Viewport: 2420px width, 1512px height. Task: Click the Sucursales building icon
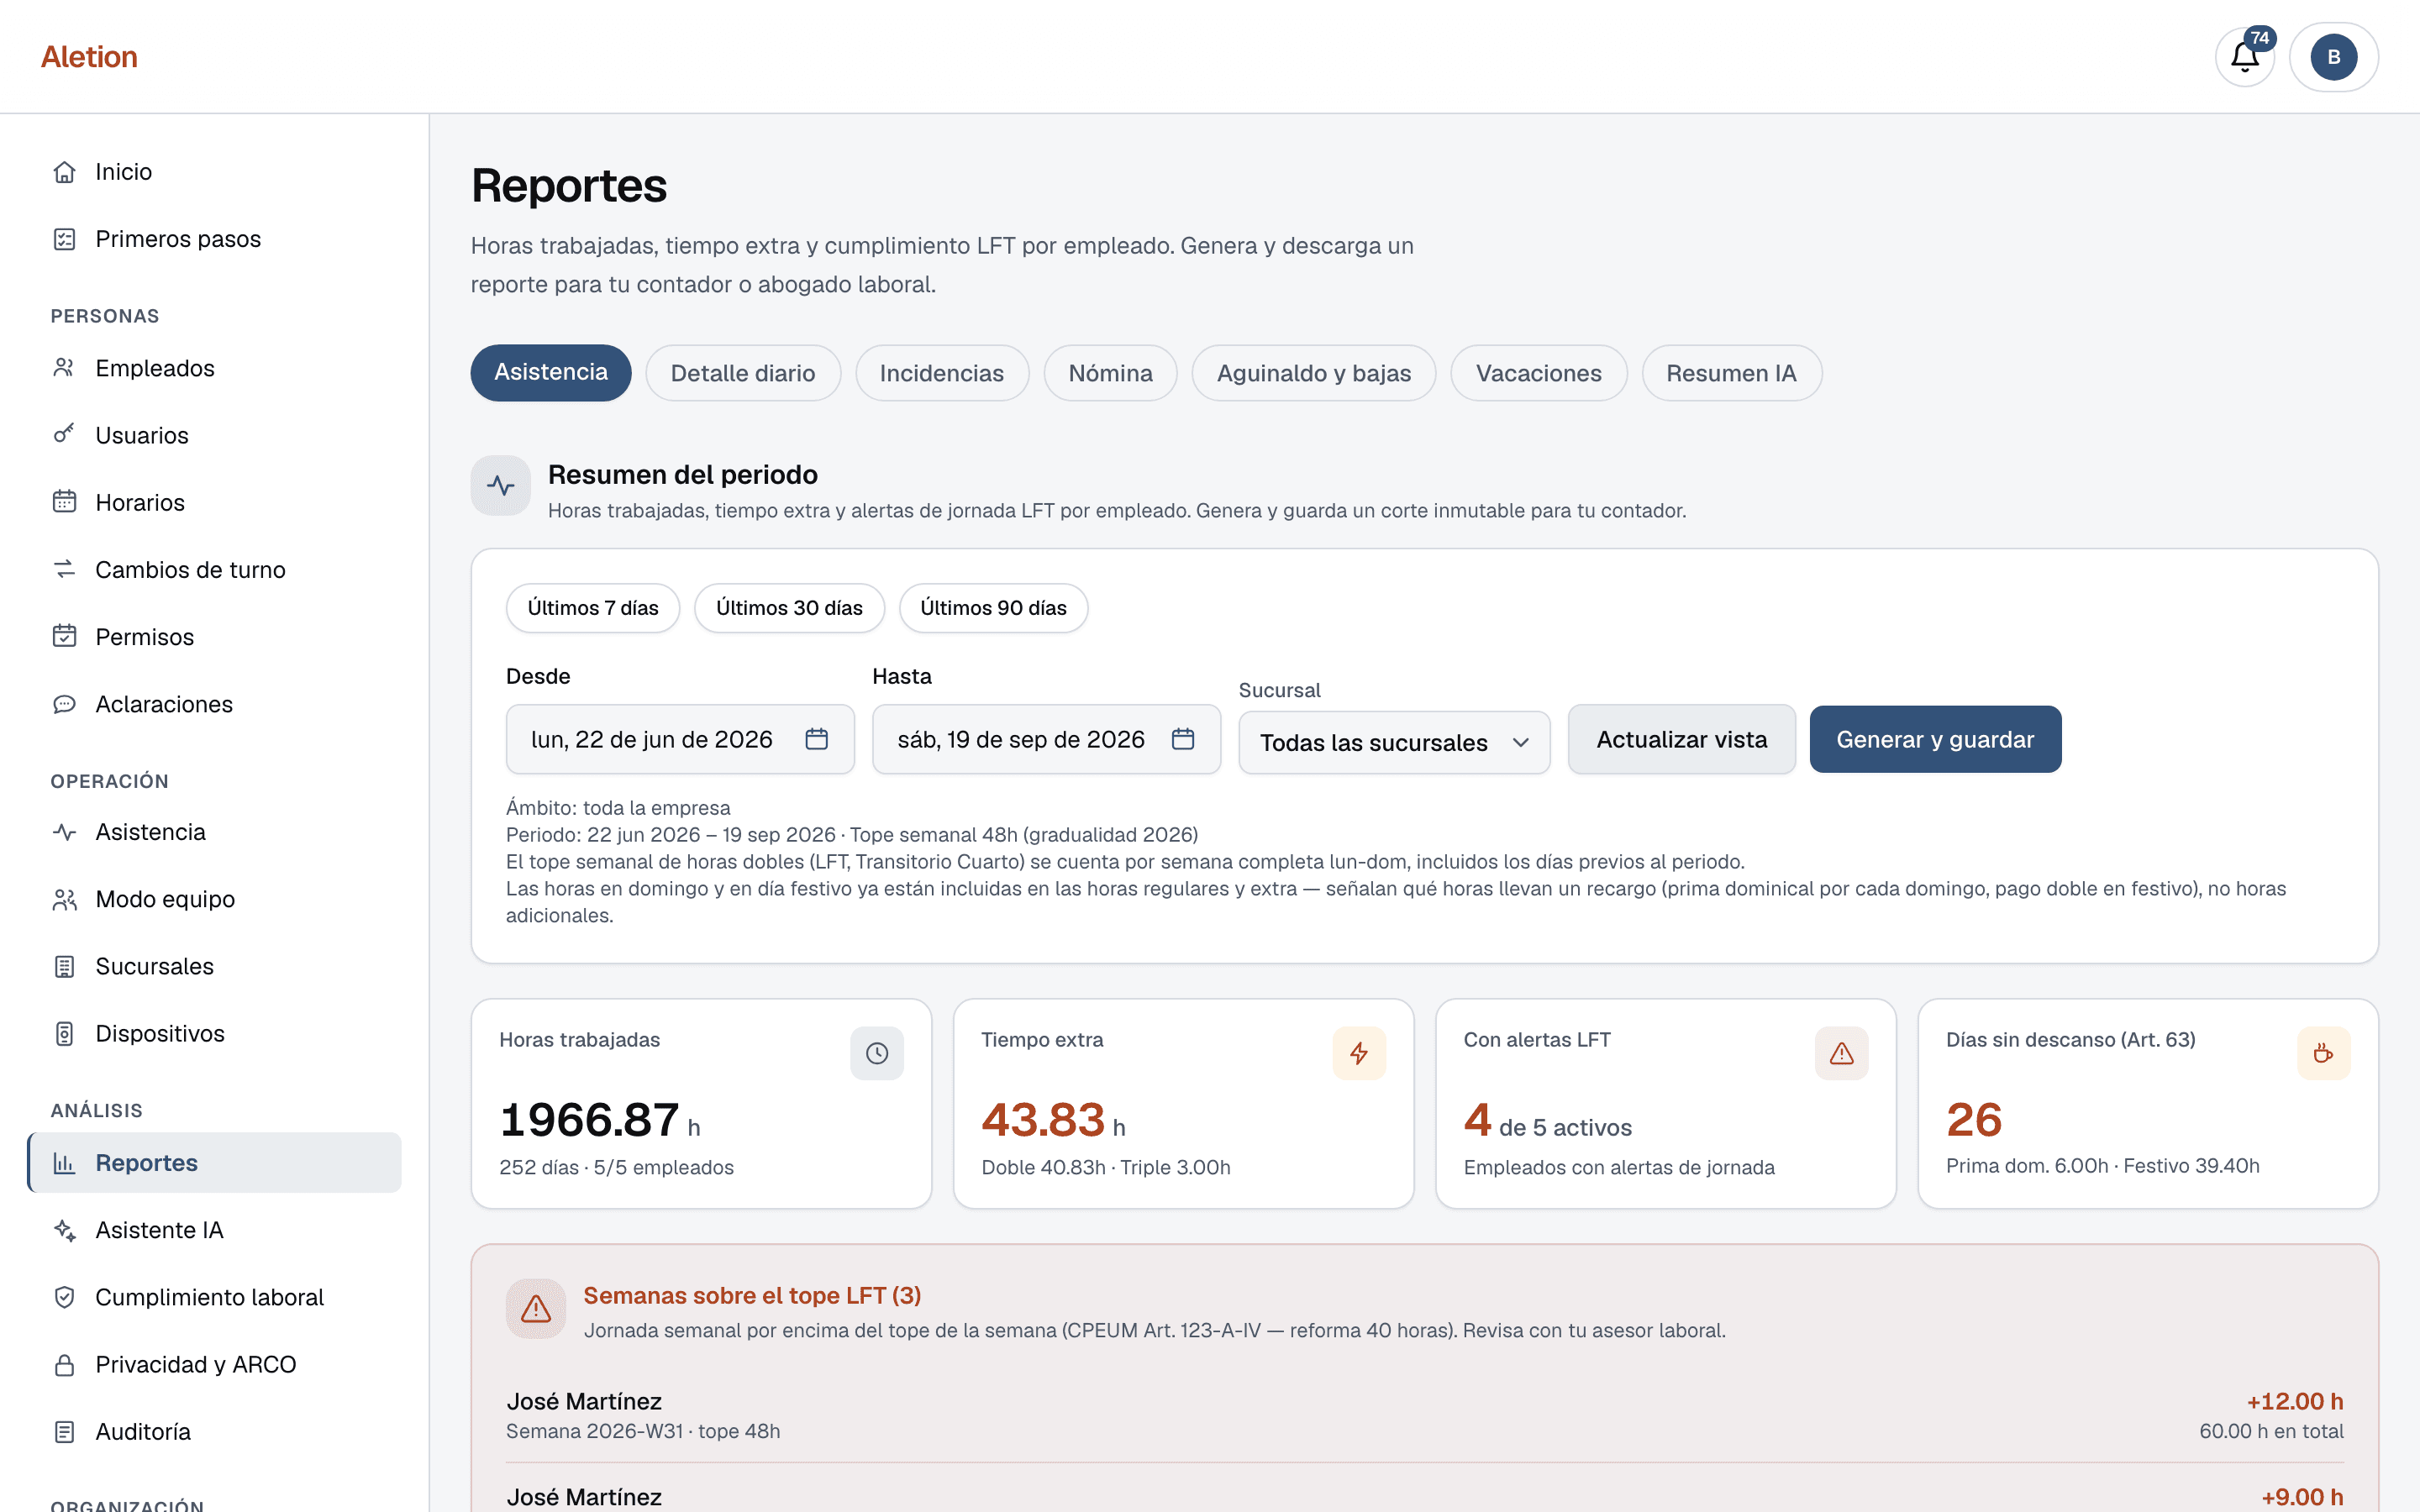click(65, 966)
